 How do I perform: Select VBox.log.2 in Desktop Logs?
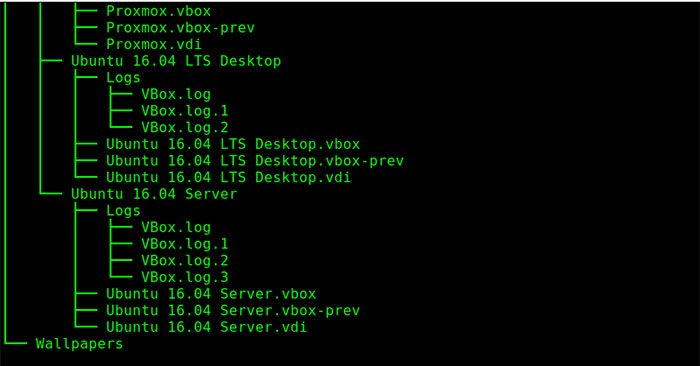[x=185, y=127]
